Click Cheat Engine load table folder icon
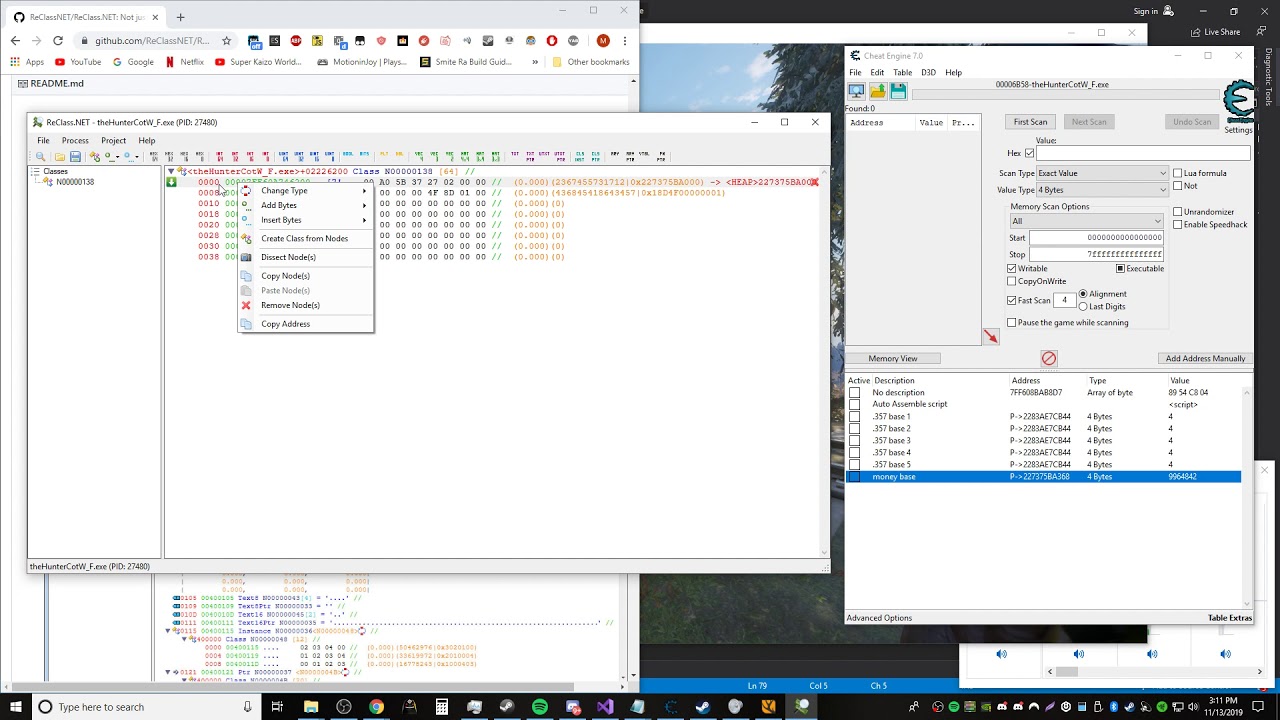 click(x=878, y=91)
